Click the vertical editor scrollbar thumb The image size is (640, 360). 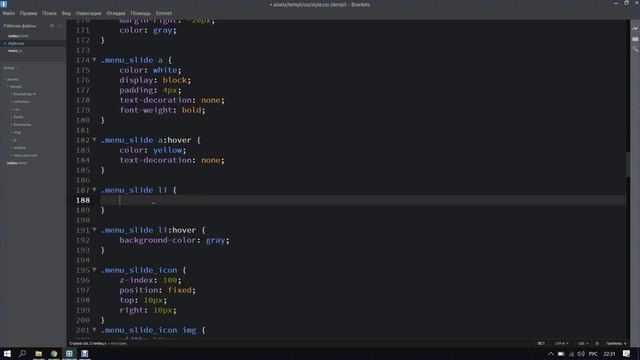628,164
